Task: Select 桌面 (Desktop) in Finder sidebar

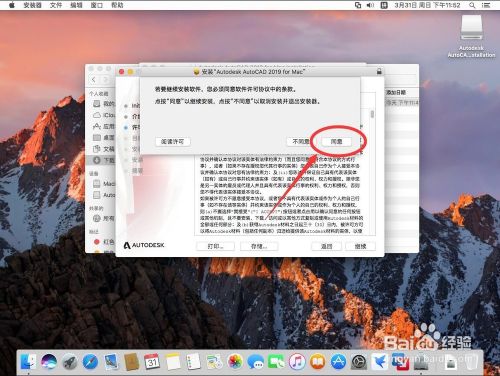Action: pyautogui.click(x=104, y=137)
